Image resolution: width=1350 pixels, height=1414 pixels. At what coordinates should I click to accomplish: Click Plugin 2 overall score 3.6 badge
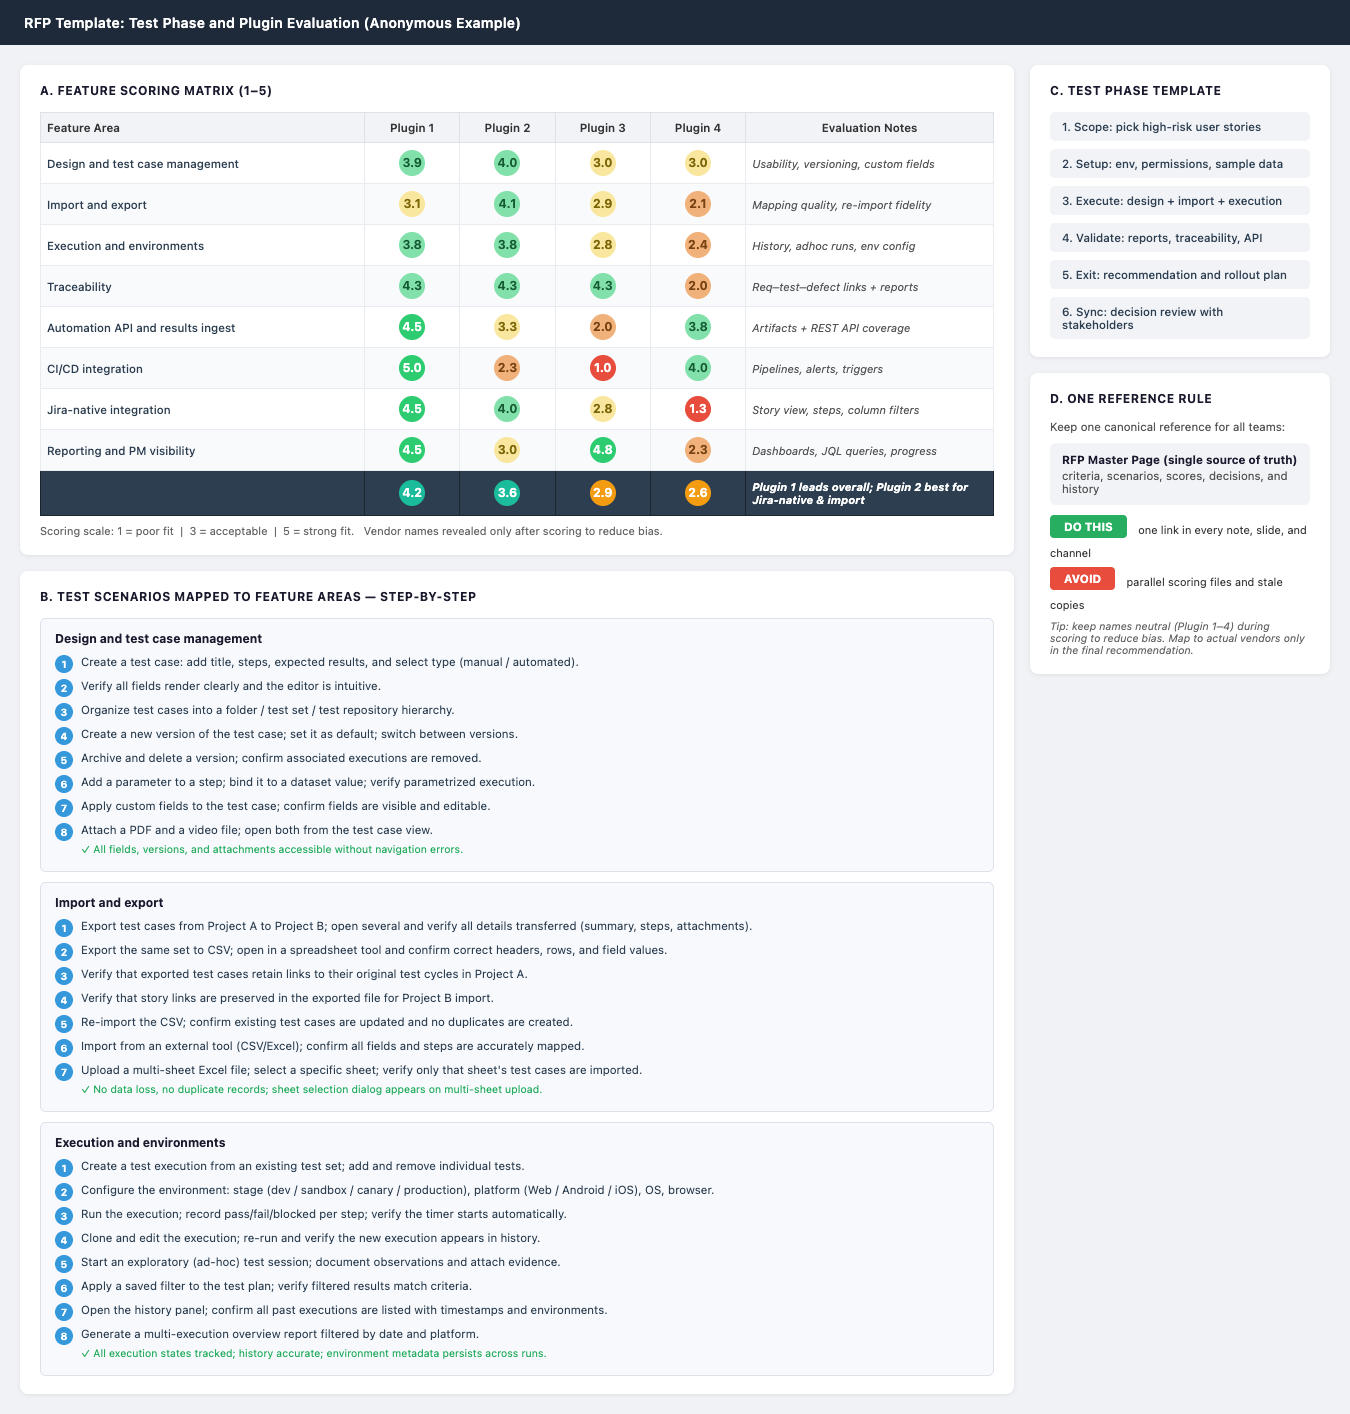(507, 493)
